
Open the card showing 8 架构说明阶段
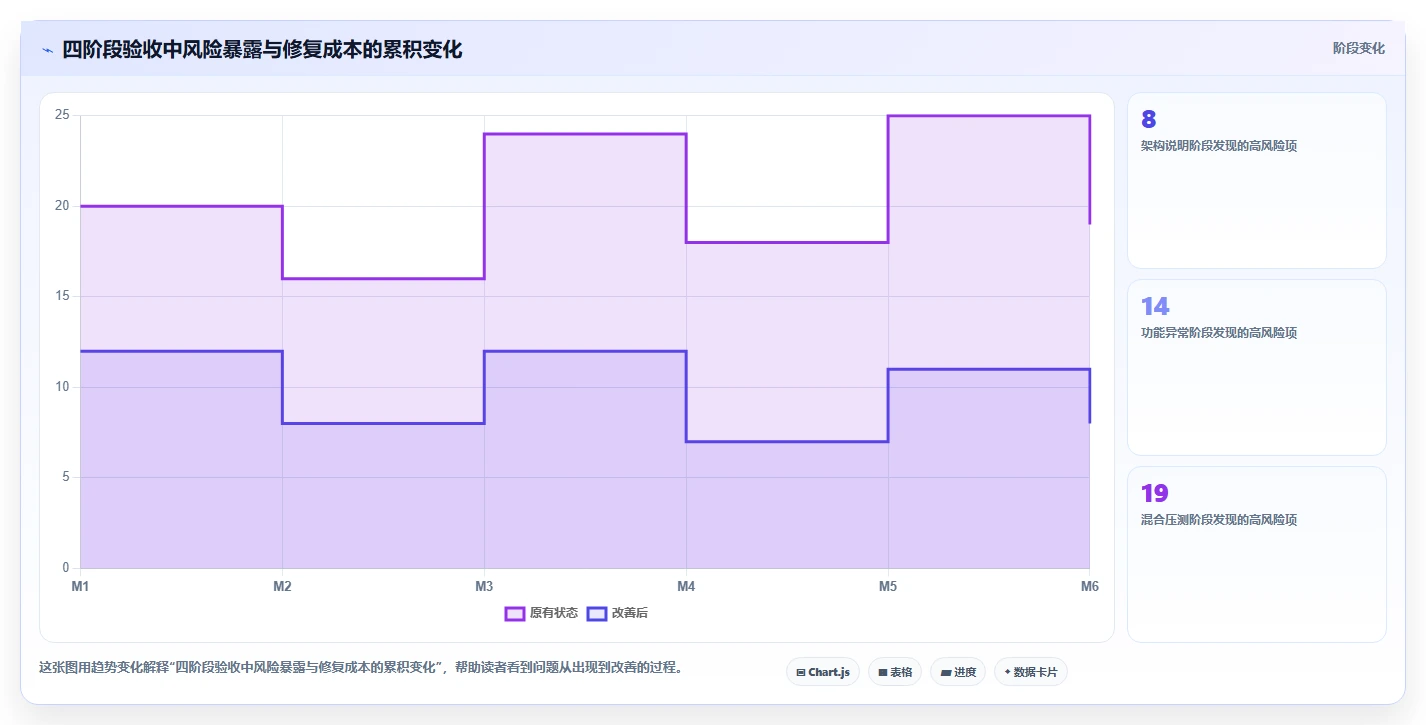point(1257,181)
